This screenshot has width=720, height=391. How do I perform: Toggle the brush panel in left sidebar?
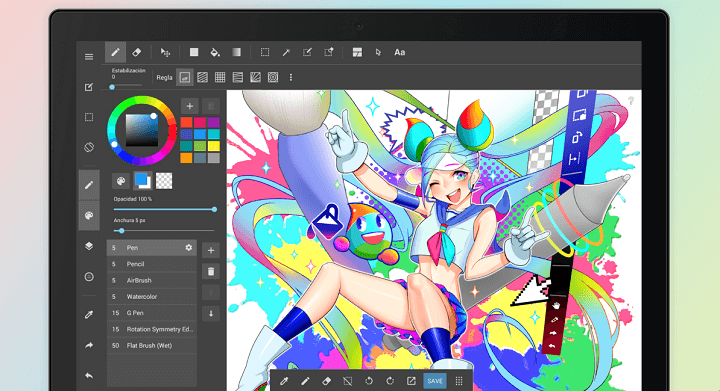[x=89, y=185]
